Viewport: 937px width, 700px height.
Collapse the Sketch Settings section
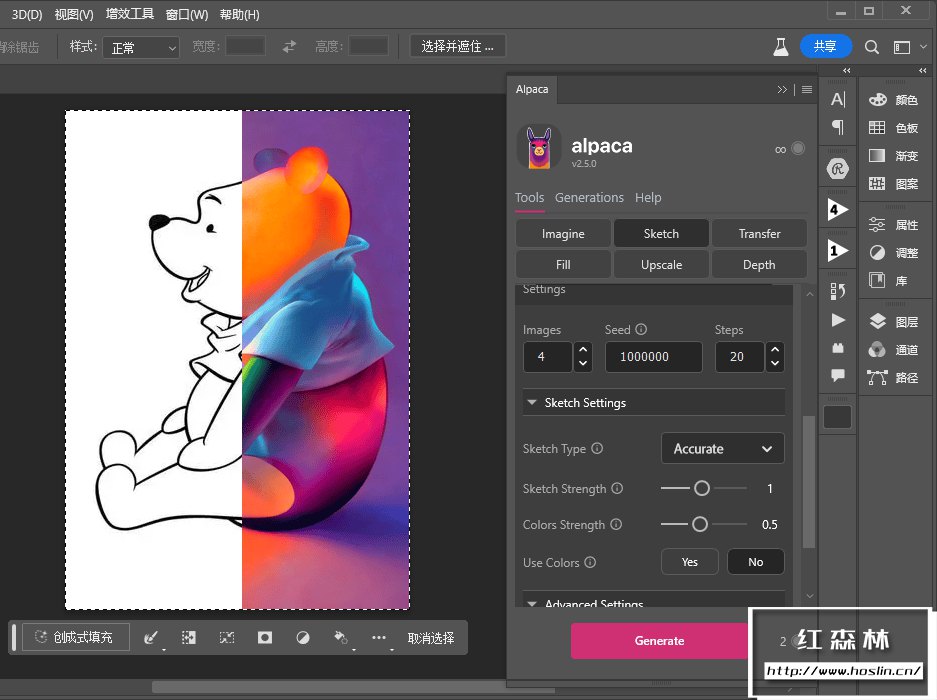[531, 403]
